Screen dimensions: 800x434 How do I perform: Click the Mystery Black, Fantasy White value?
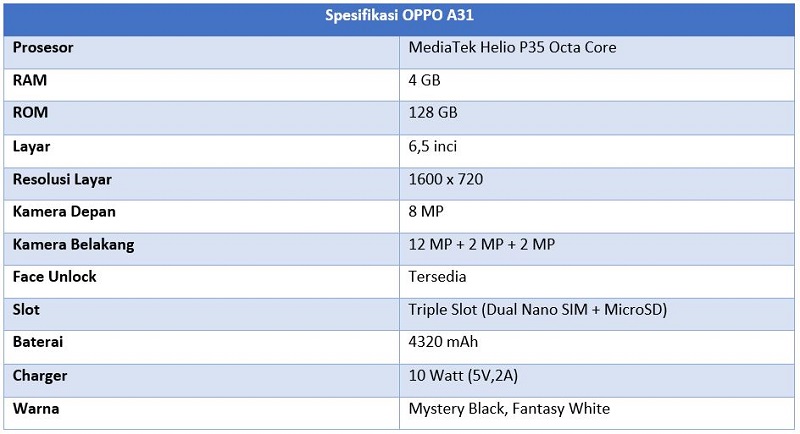[x=509, y=408]
